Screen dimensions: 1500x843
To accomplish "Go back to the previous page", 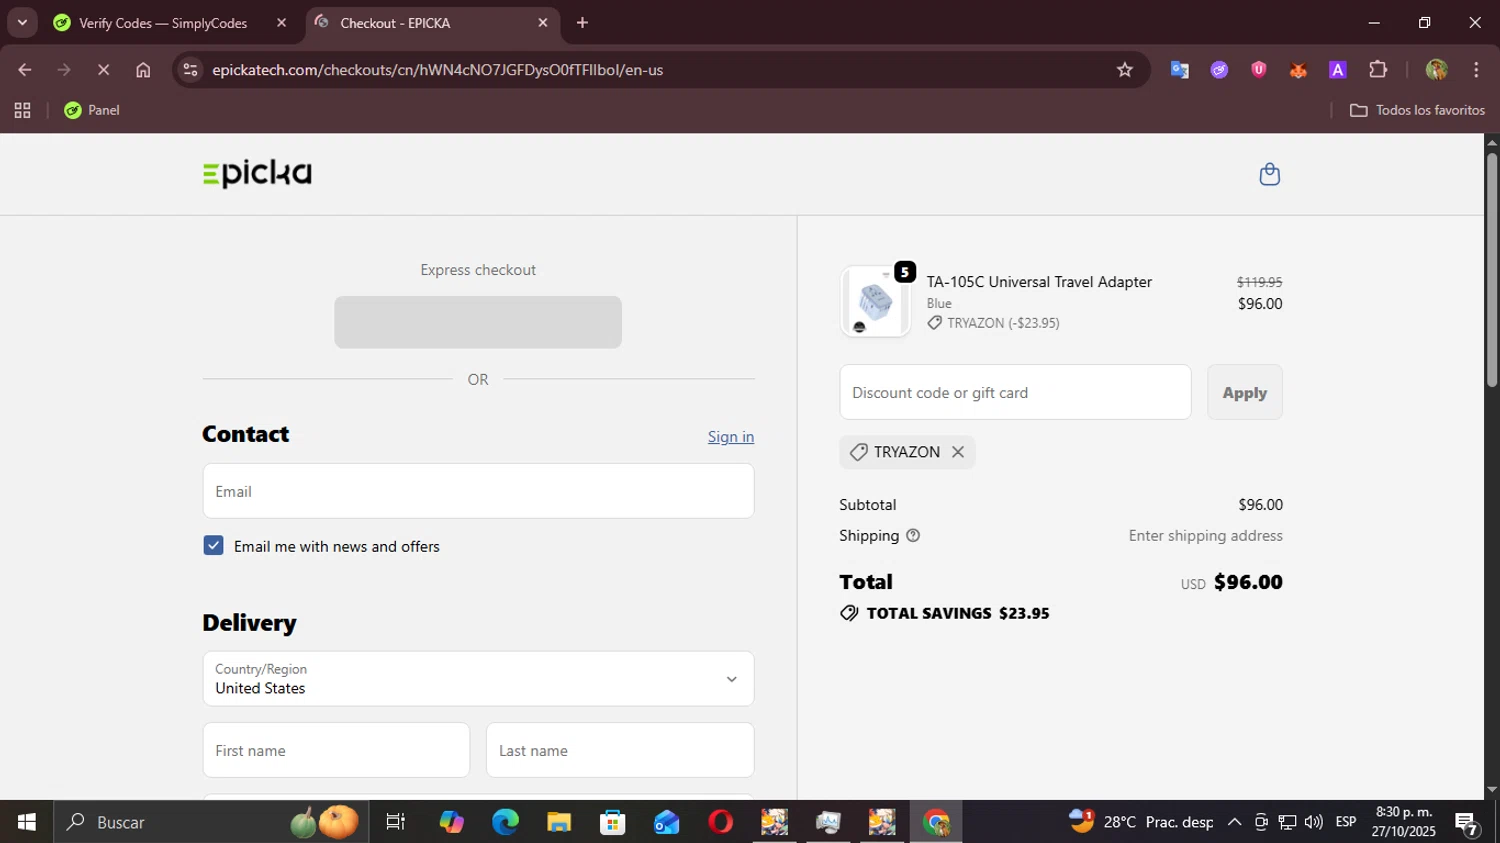I will click(x=25, y=70).
